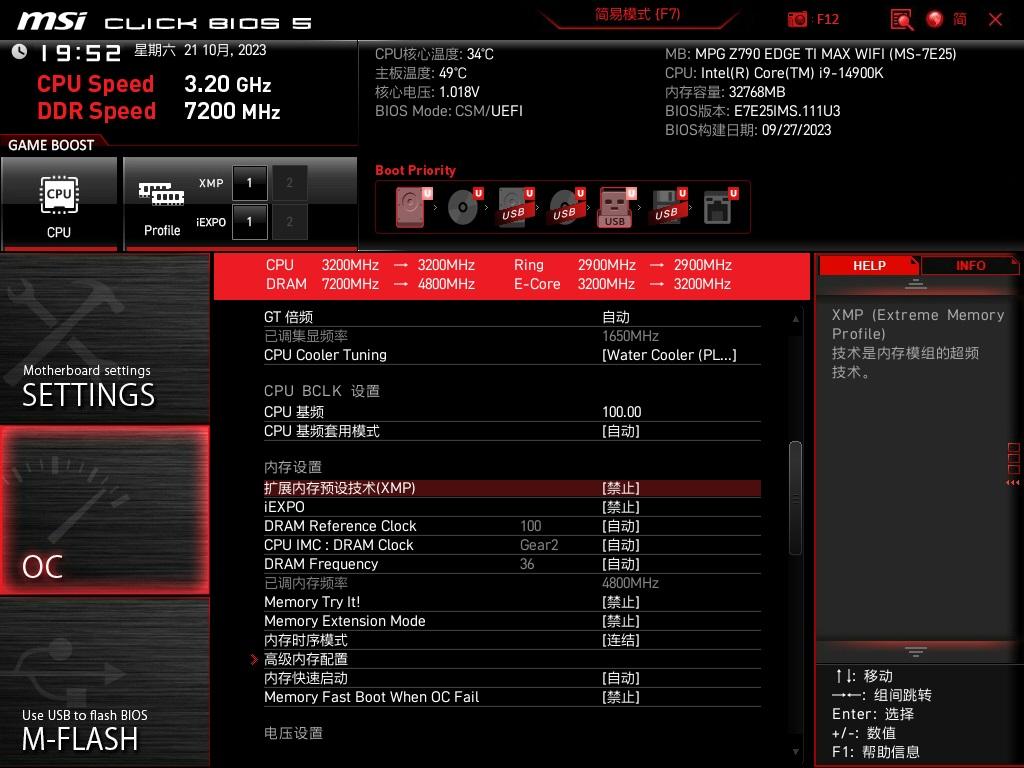
Task: Enable XMP profile 2
Action: tap(289, 183)
